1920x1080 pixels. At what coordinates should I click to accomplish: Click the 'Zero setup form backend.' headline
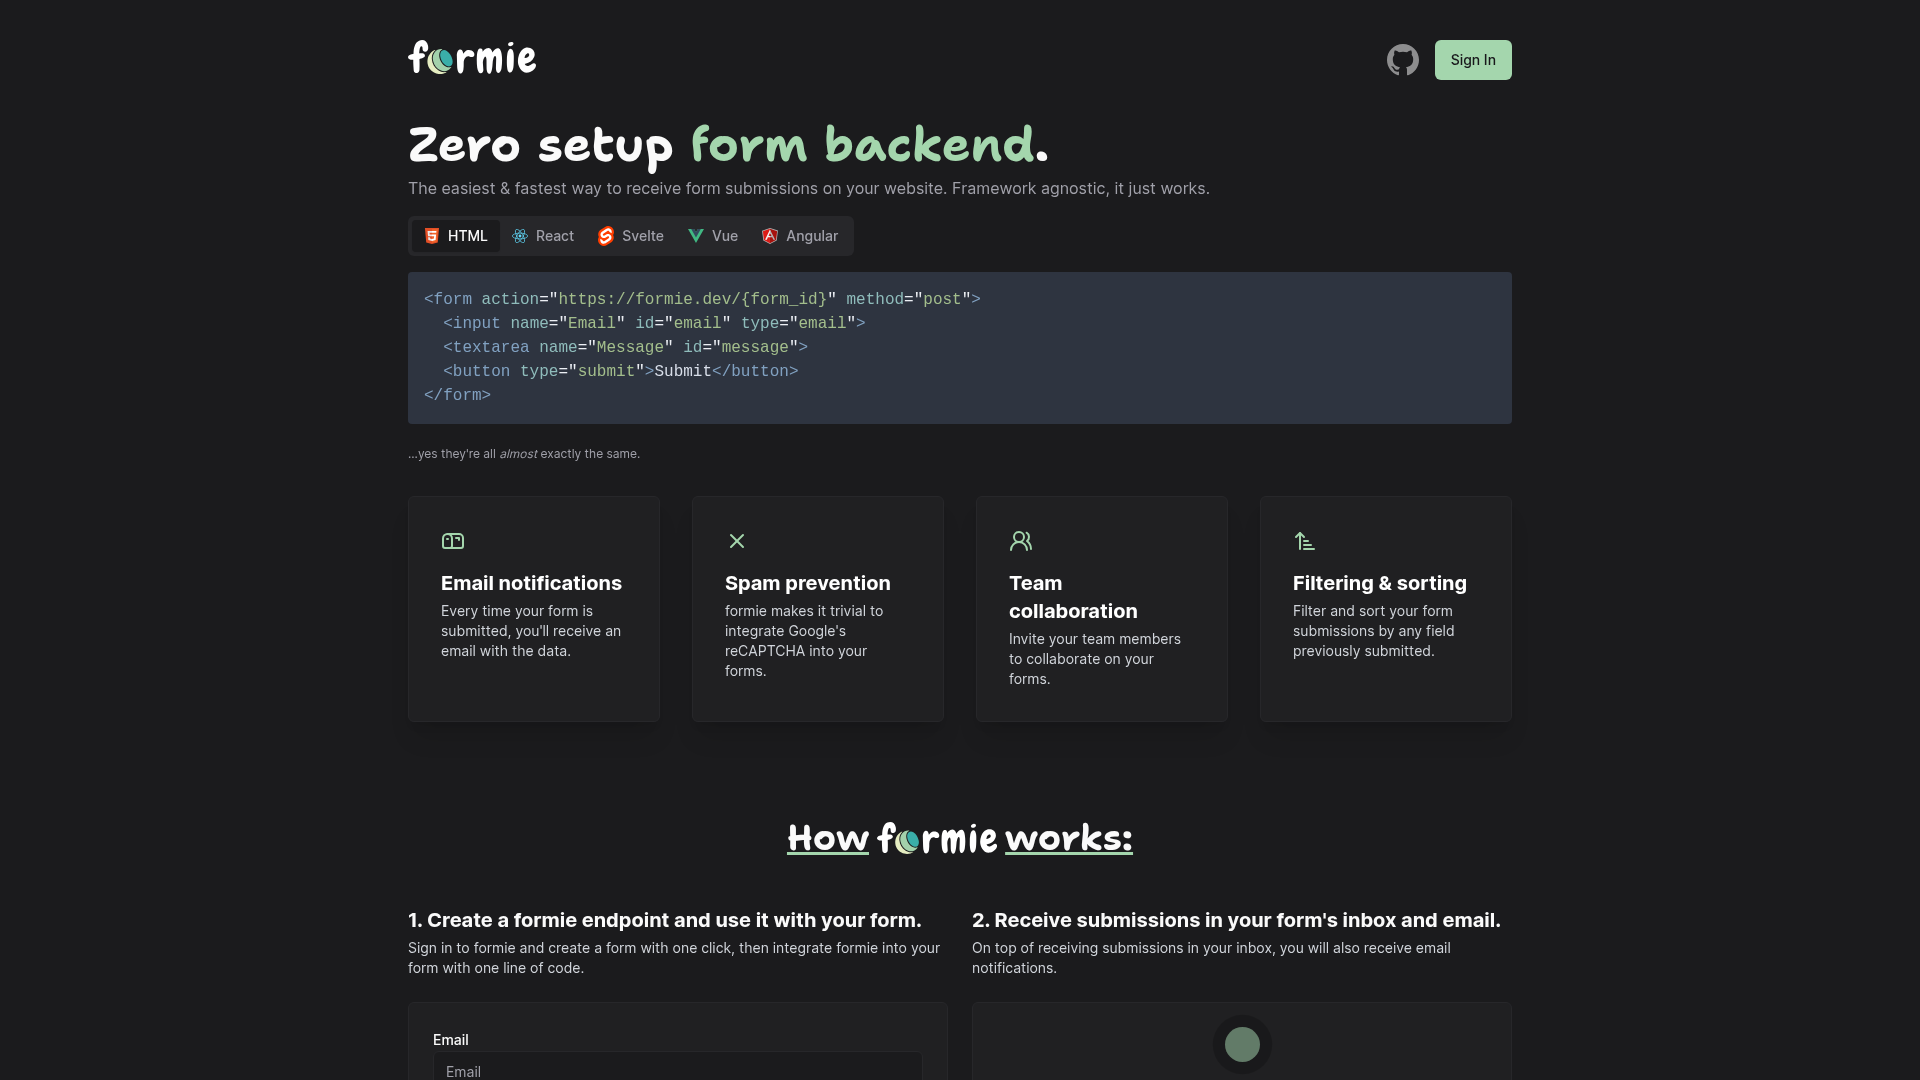[x=728, y=145]
